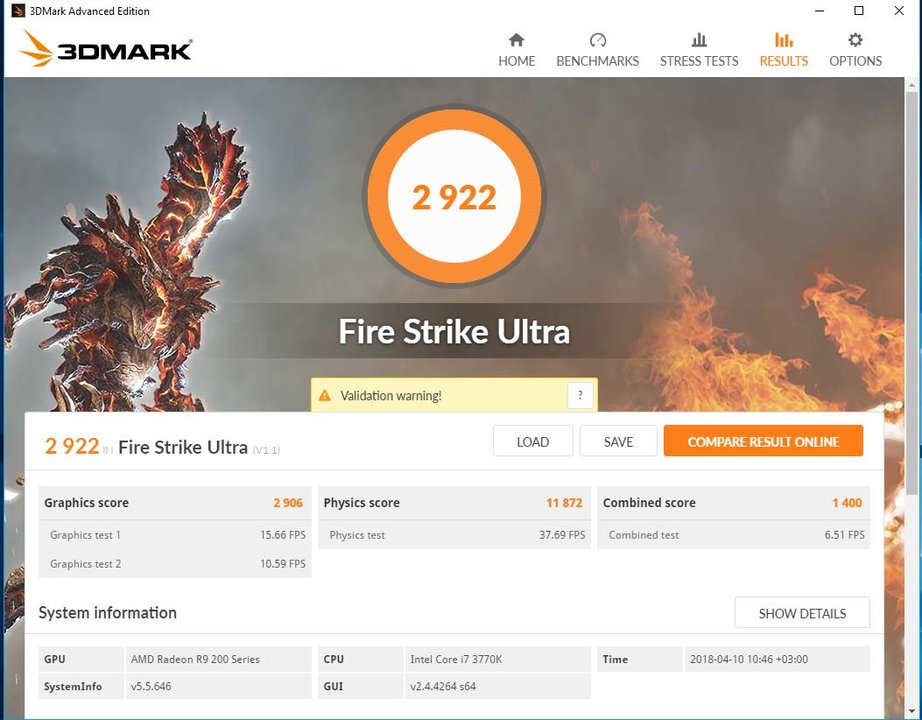Click the GUI field label
This screenshot has height=720, width=922.
coord(333,686)
